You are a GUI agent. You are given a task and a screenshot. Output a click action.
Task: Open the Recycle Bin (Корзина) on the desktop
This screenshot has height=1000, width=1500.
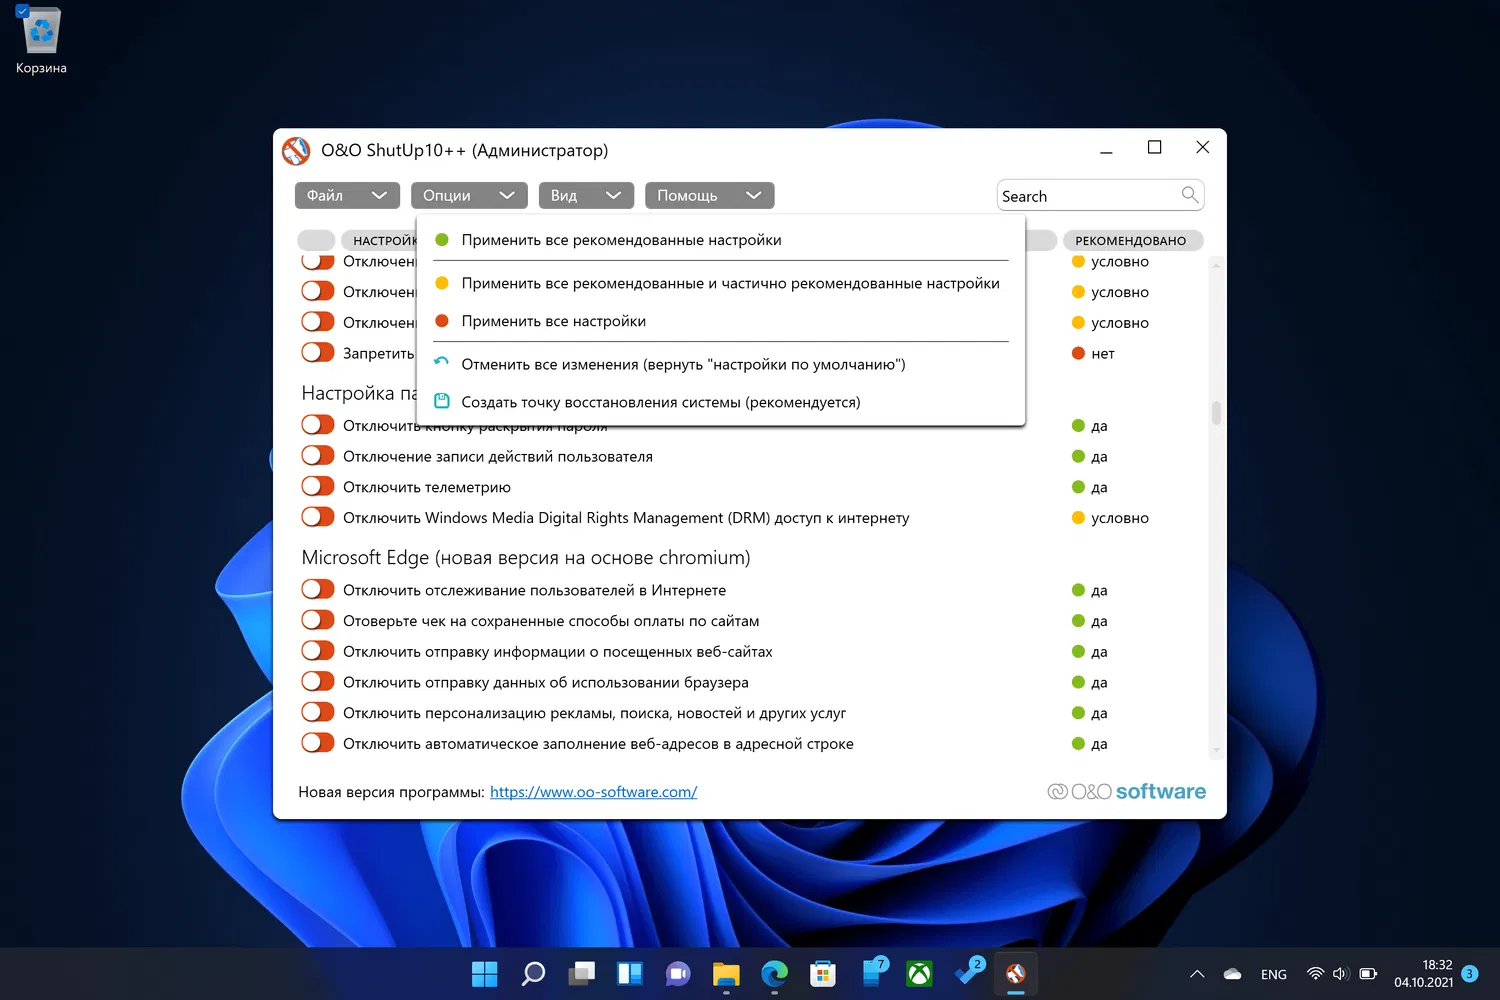pos(41,41)
